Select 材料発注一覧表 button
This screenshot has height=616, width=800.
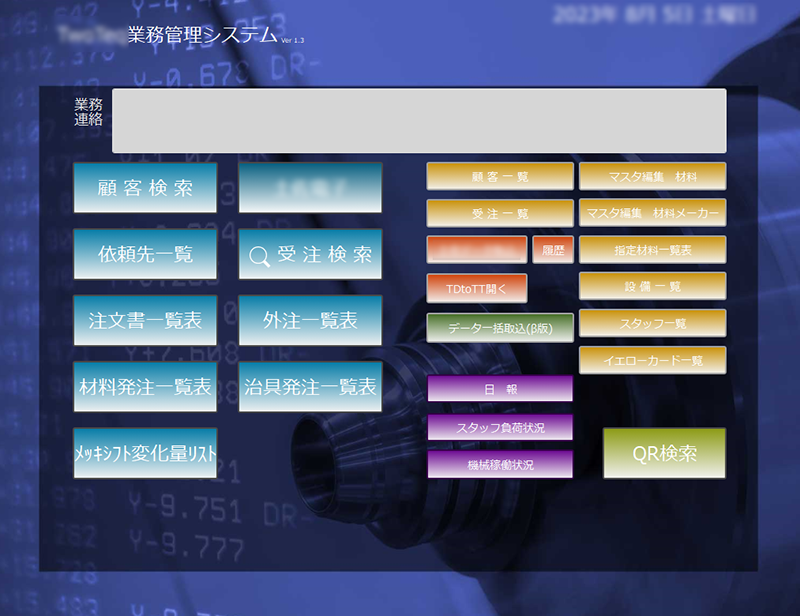click(x=145, y=387)
